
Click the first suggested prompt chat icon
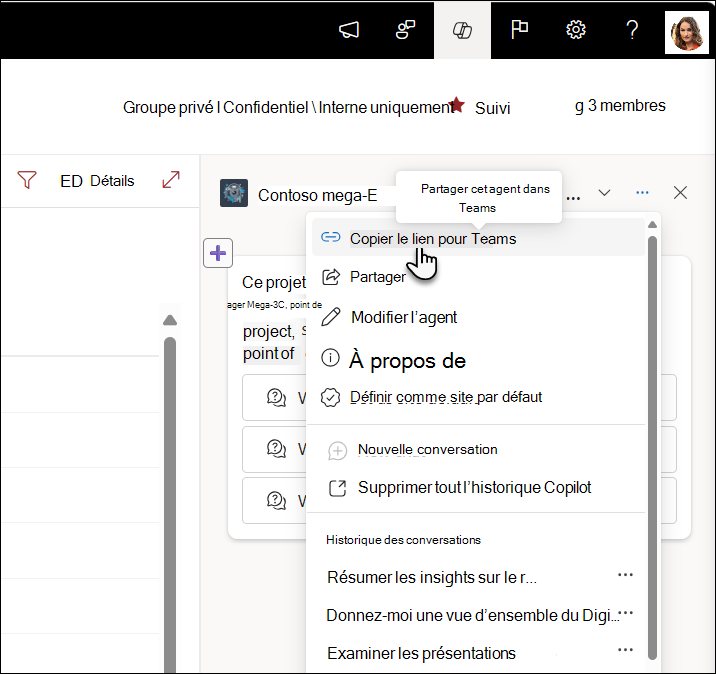click(276, 397)
